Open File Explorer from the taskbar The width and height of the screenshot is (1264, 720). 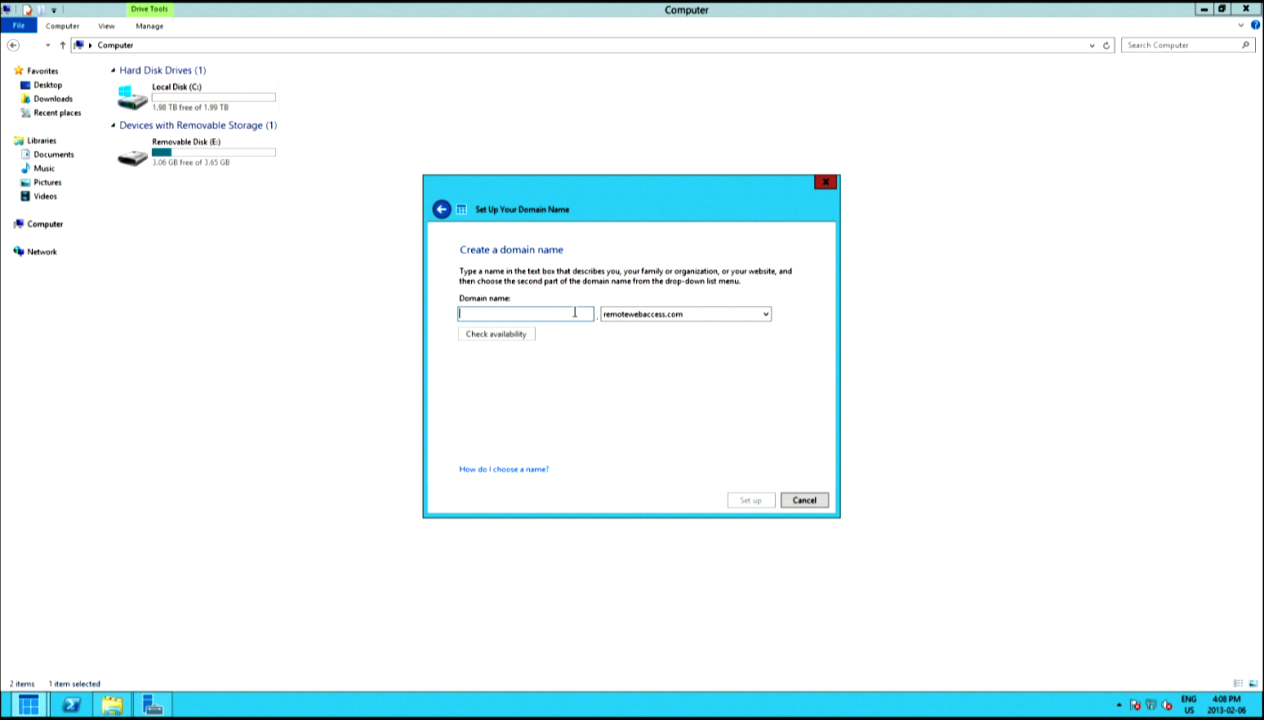[112, 705]
